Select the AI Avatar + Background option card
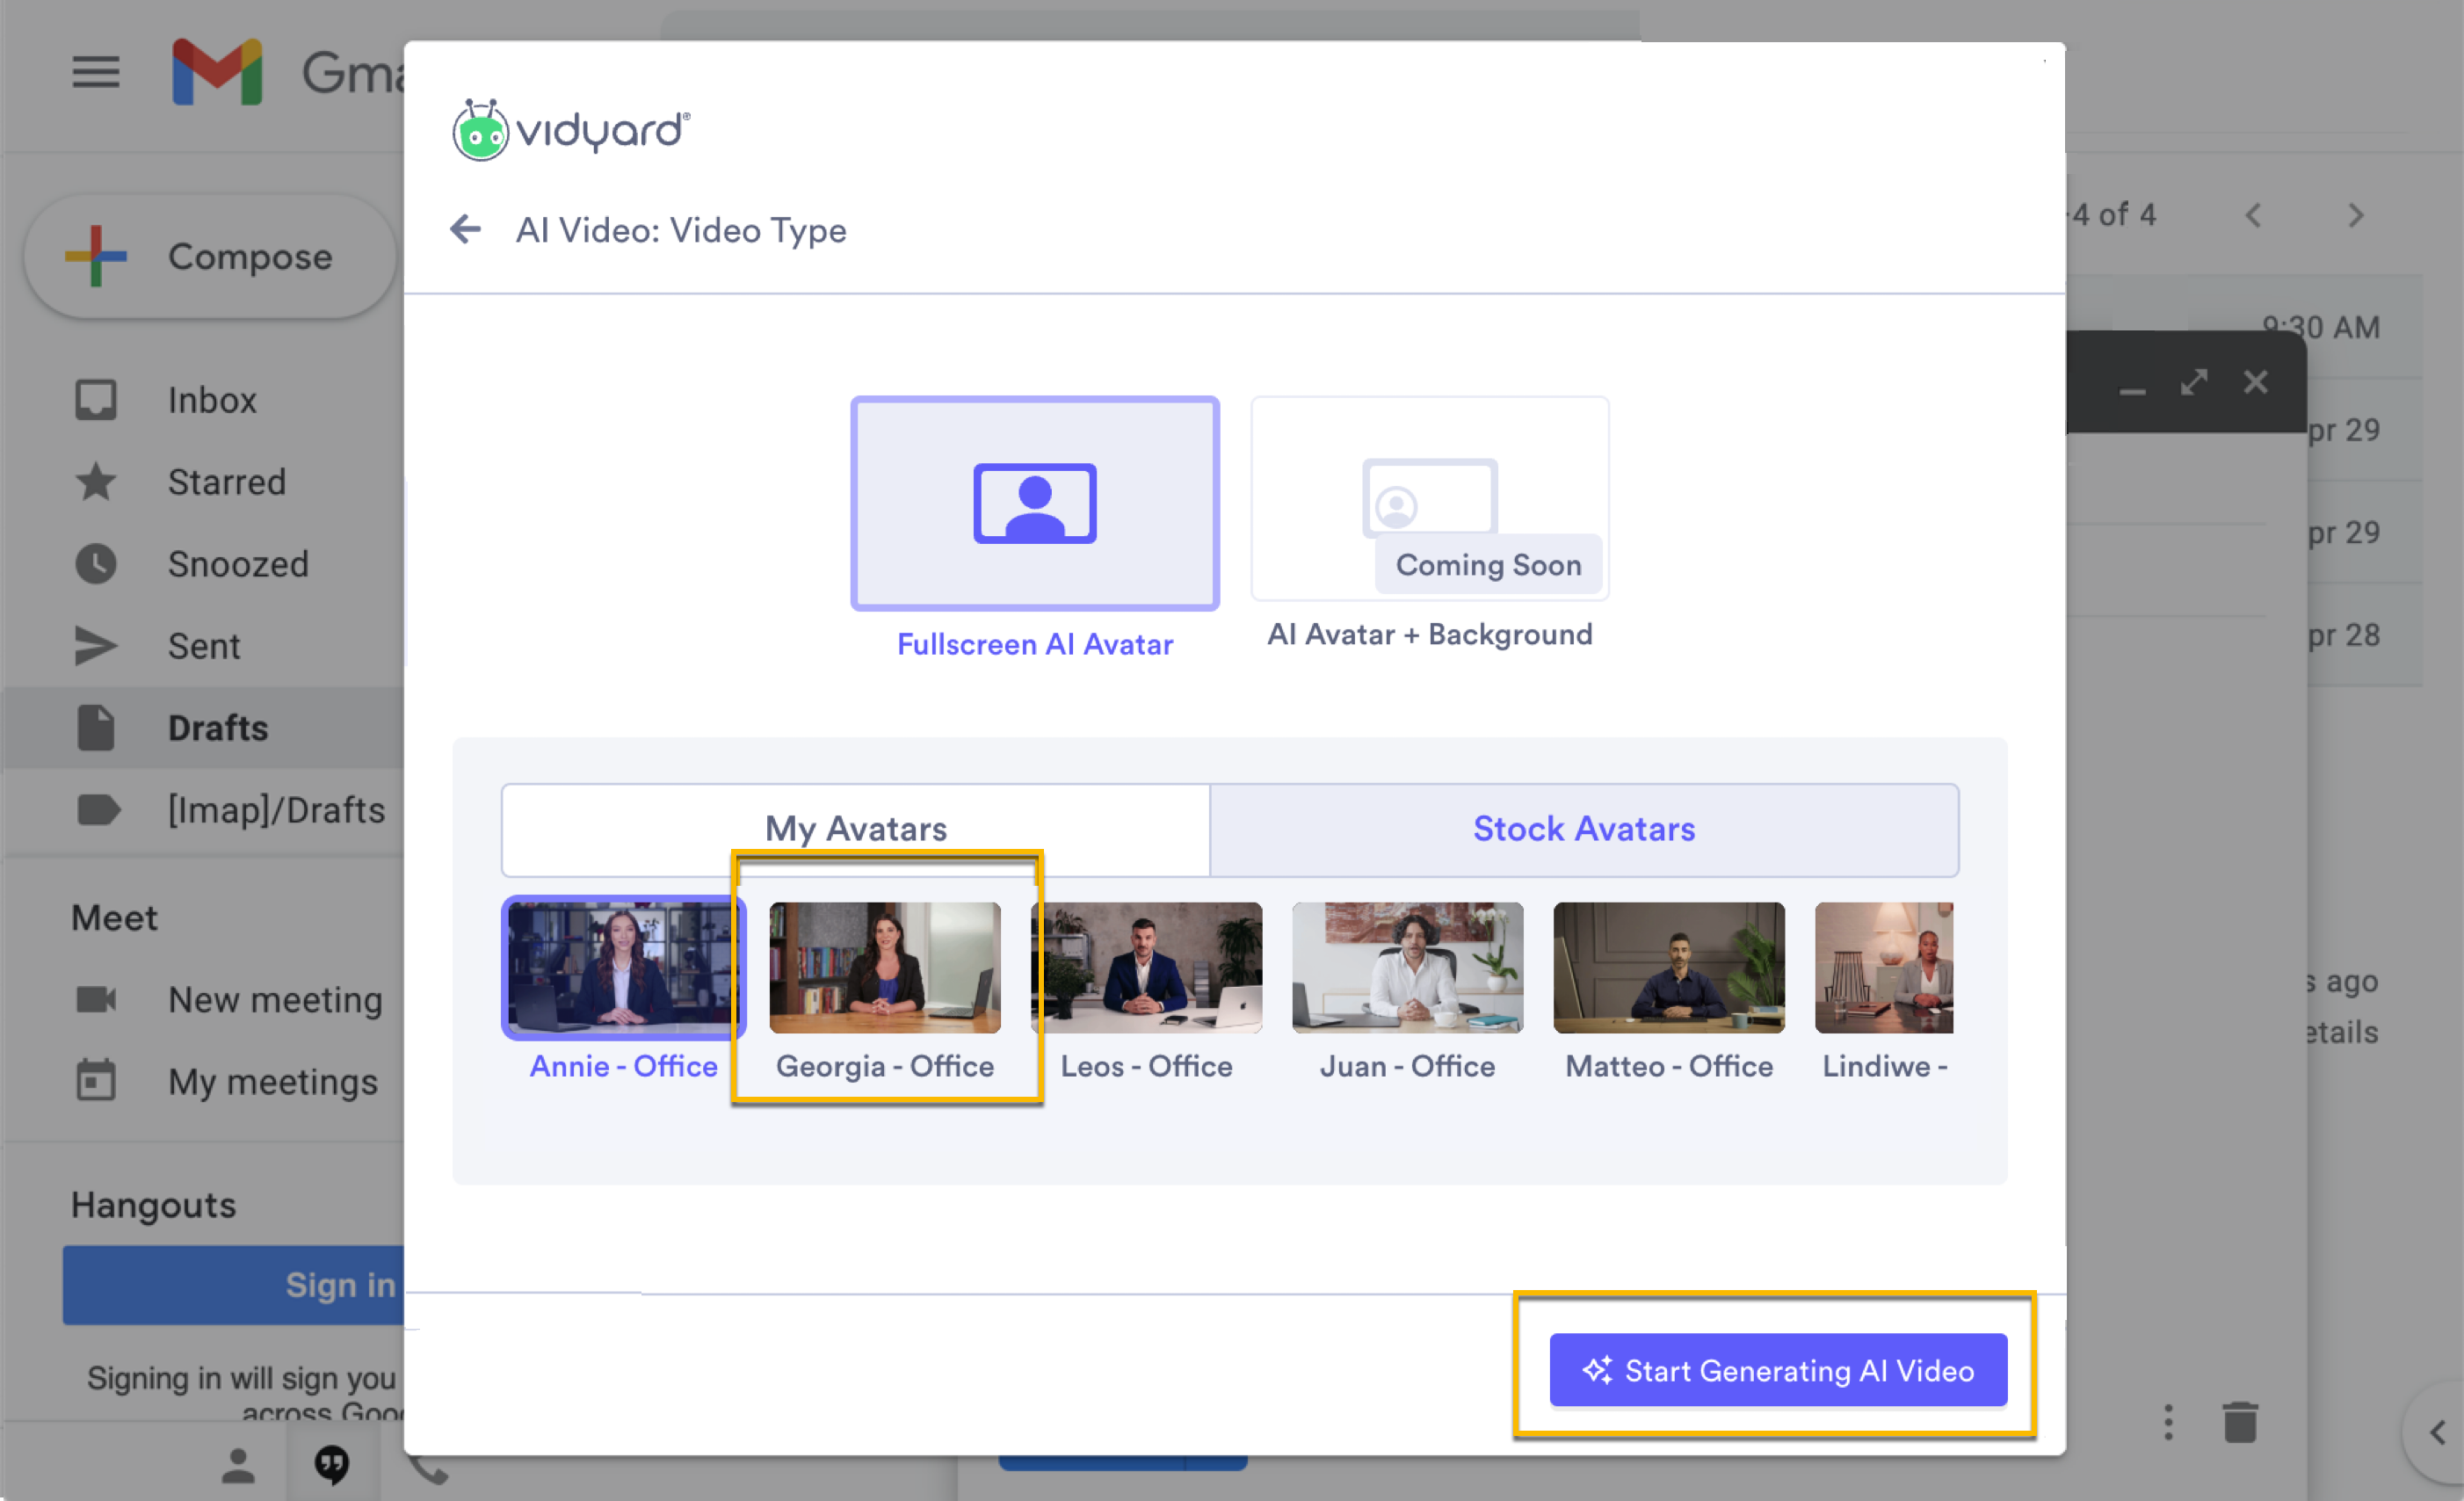This screenshot has height=1501, width=2464. point(1430,499)
